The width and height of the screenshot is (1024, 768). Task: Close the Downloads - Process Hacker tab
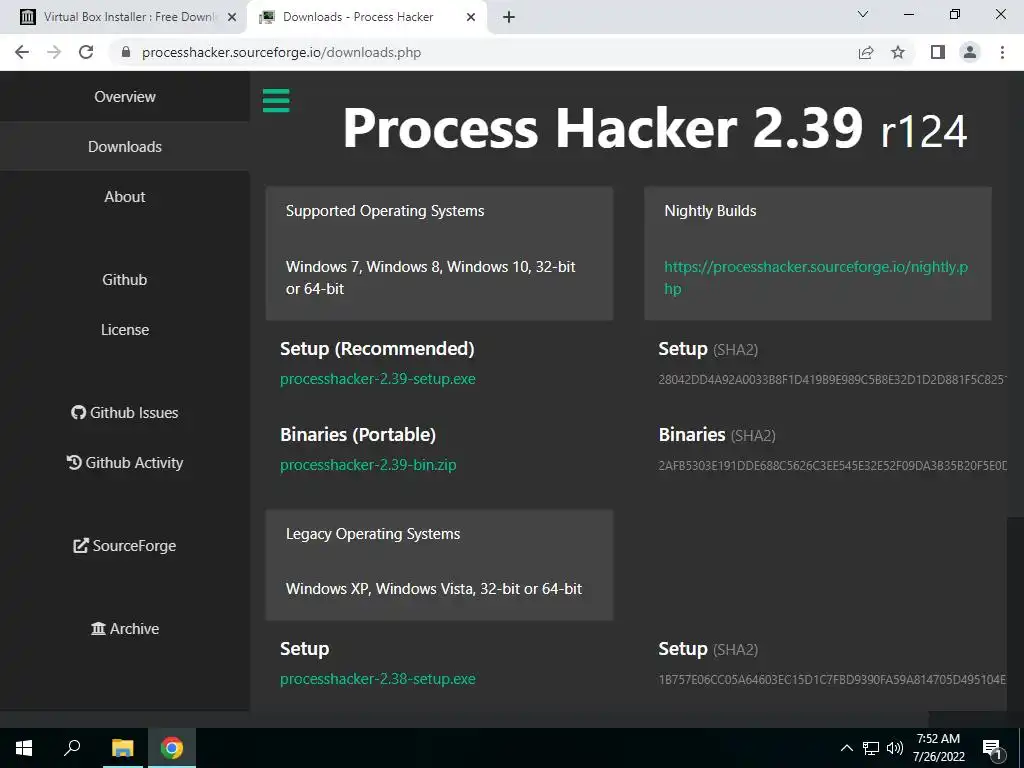pyautogui.click(x=471, y=18)
